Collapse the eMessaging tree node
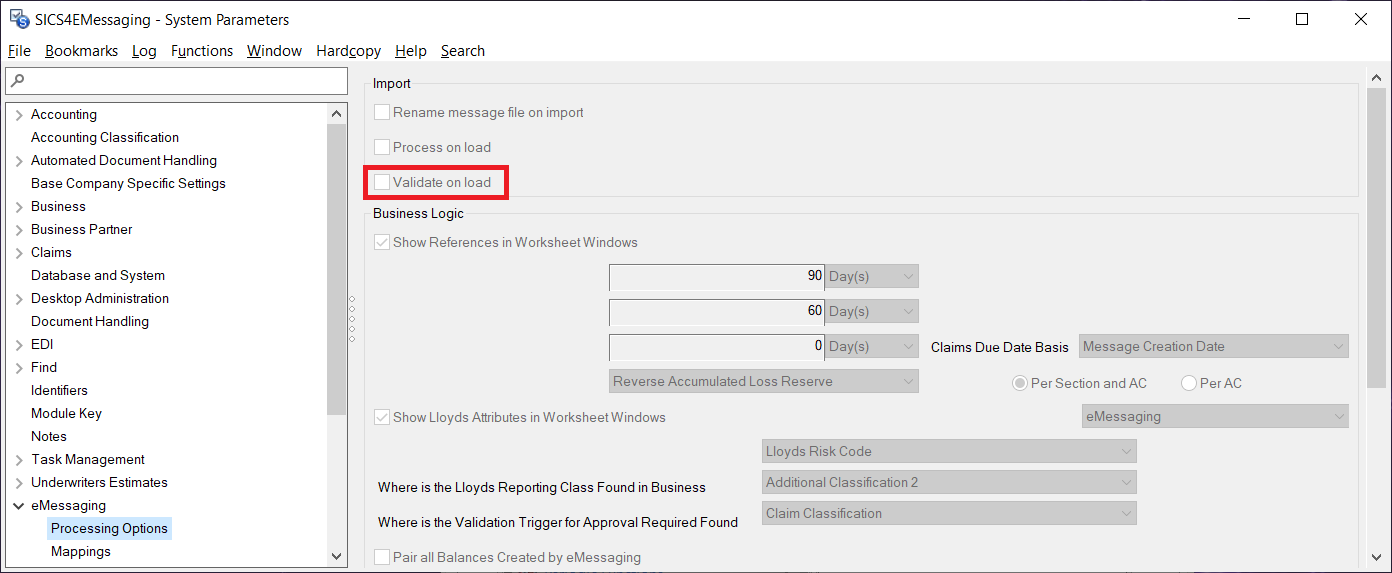Image resolution: width=1392 pixels, height=573 pixels. point(18,506)
